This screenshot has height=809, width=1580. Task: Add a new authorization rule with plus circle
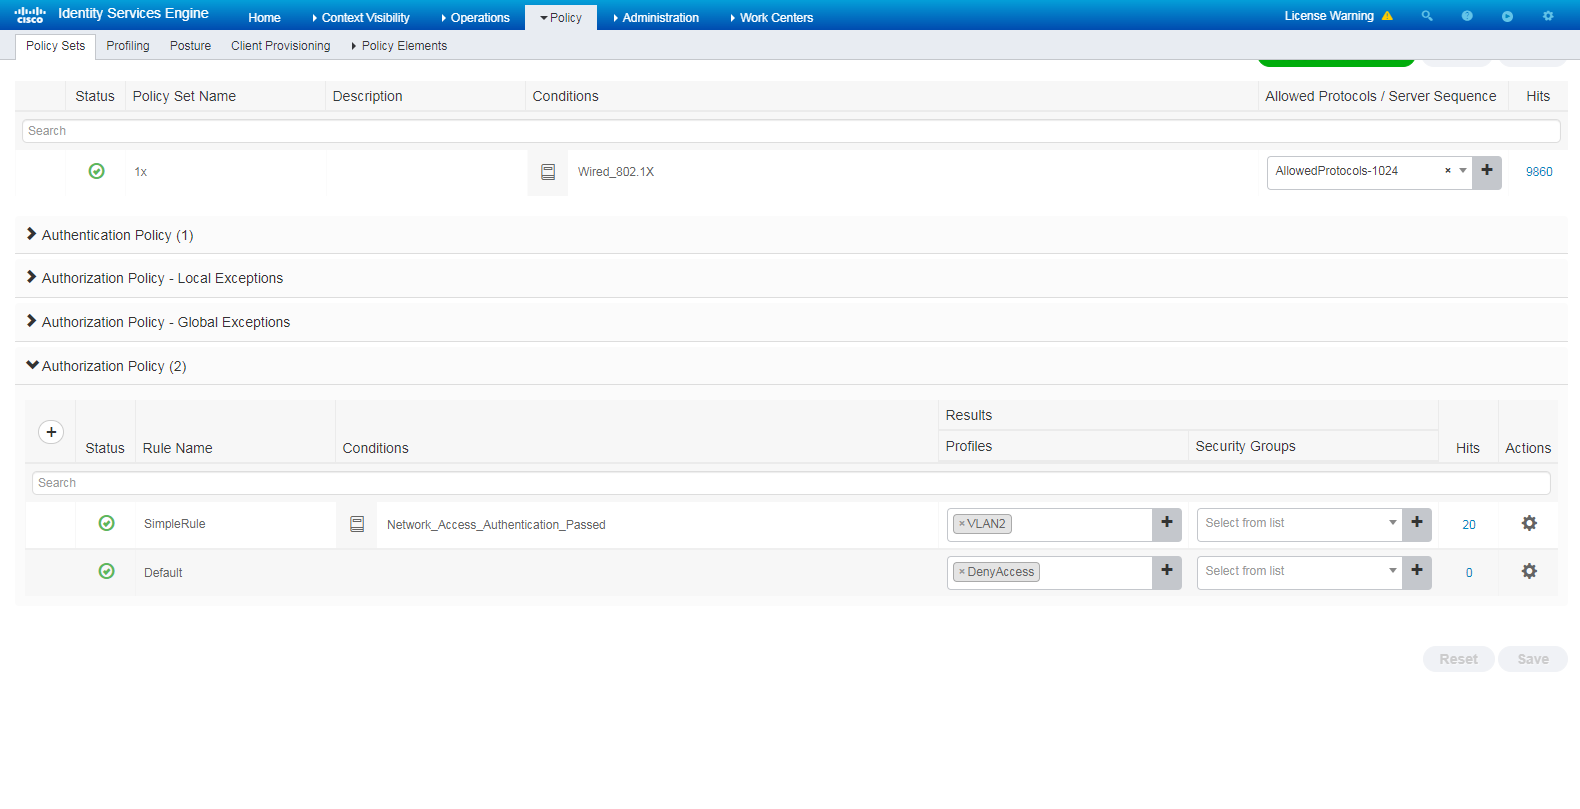click(x=51, y=432)
